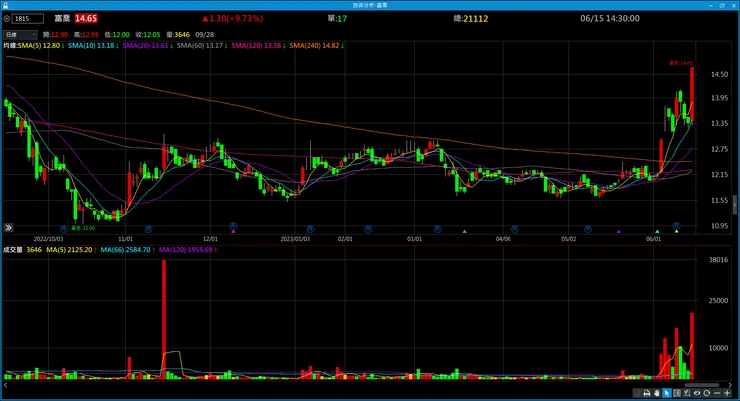Click the SMA(10) 13.18 indicator label
The height and width of the screenshot is (401, 740).
pyautogui.click(x=93, y=46)
